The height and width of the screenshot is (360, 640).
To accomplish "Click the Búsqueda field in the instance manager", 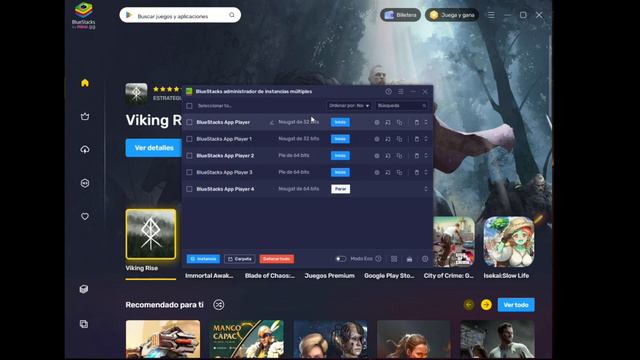I will click(x=402, y=106).
